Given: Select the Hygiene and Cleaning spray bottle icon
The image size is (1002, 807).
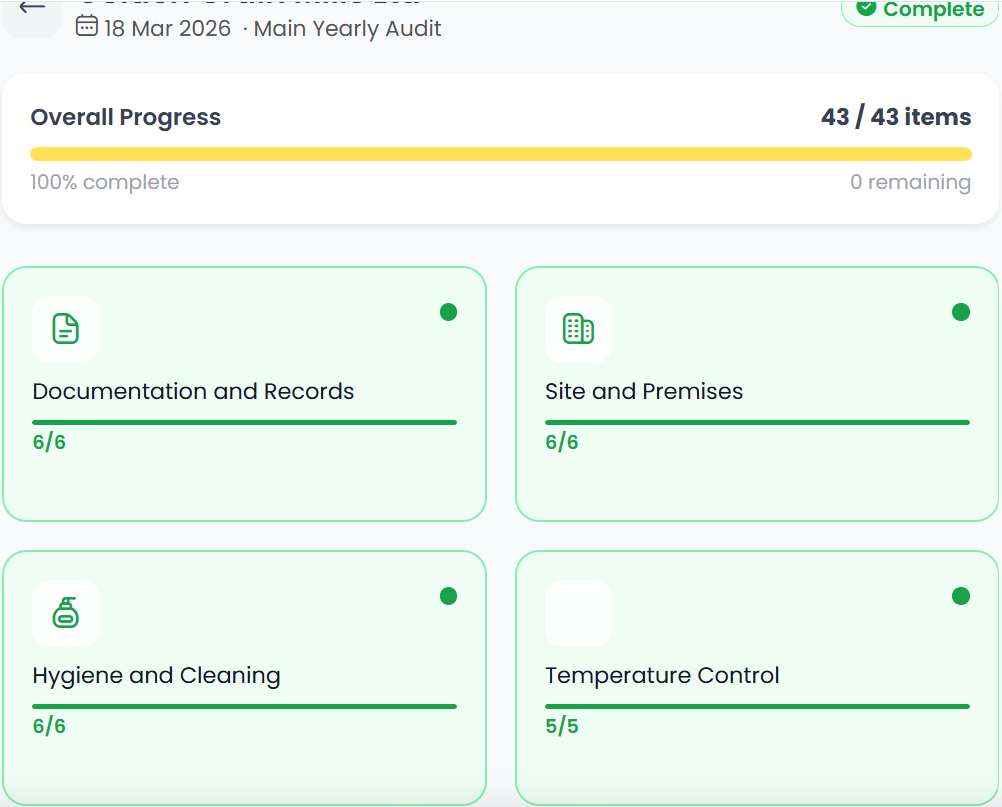Looking at the screenshot, I should 65,613.
